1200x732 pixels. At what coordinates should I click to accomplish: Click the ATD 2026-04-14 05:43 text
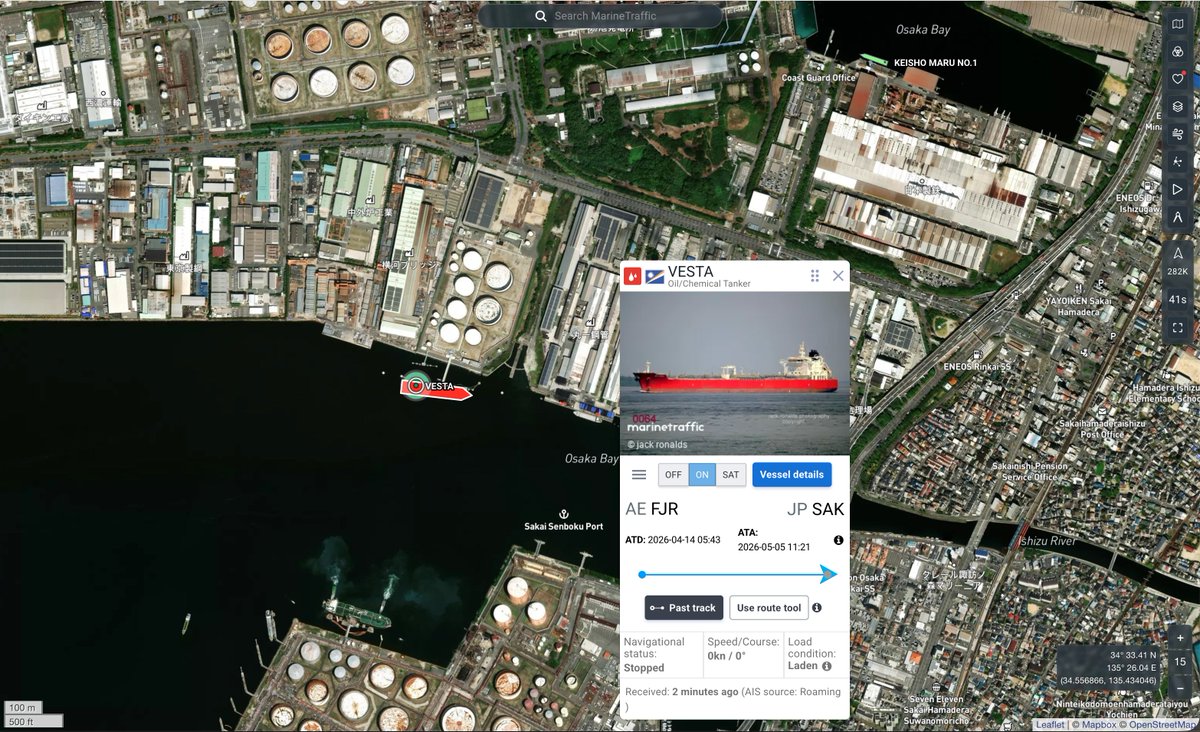(x=673, y=539)
